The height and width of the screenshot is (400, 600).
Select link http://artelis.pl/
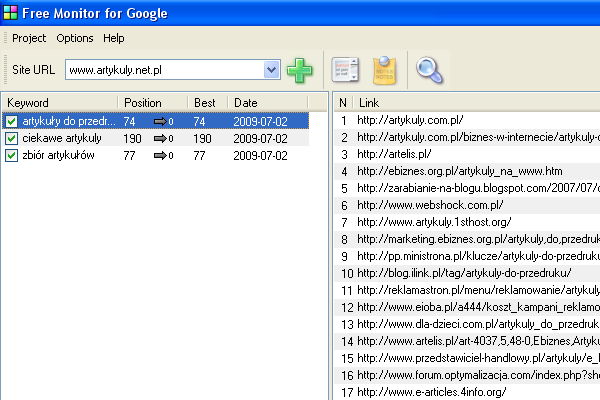pyautogui.click(x=394, y=154)
